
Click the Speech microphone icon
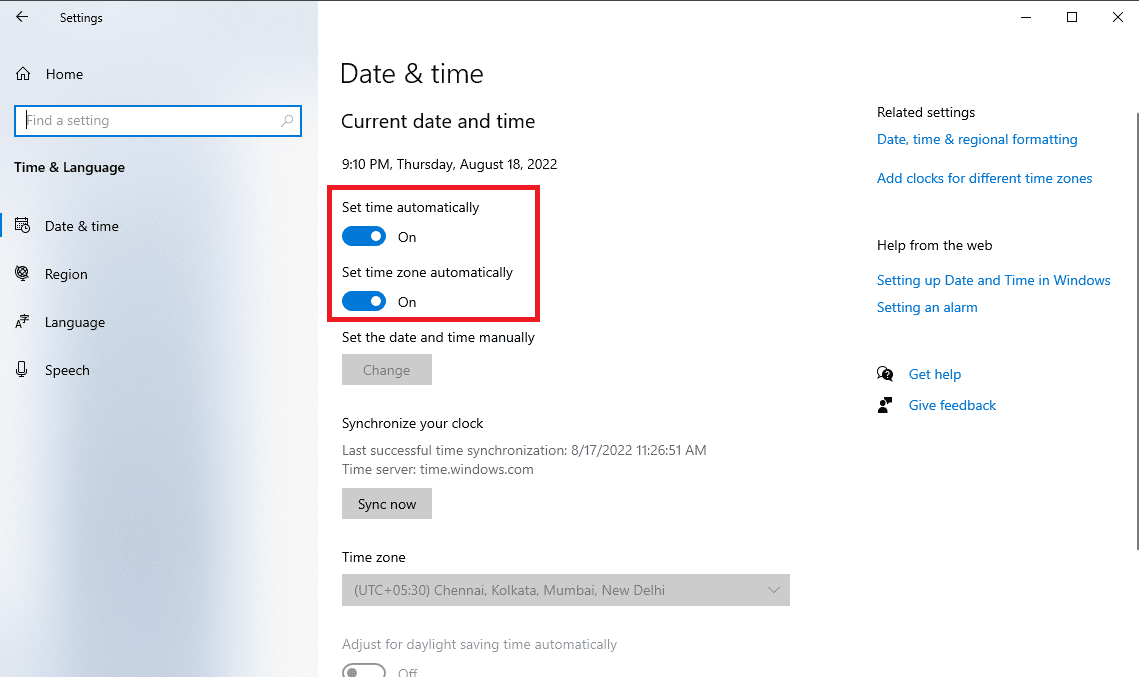tap(22, 370)
